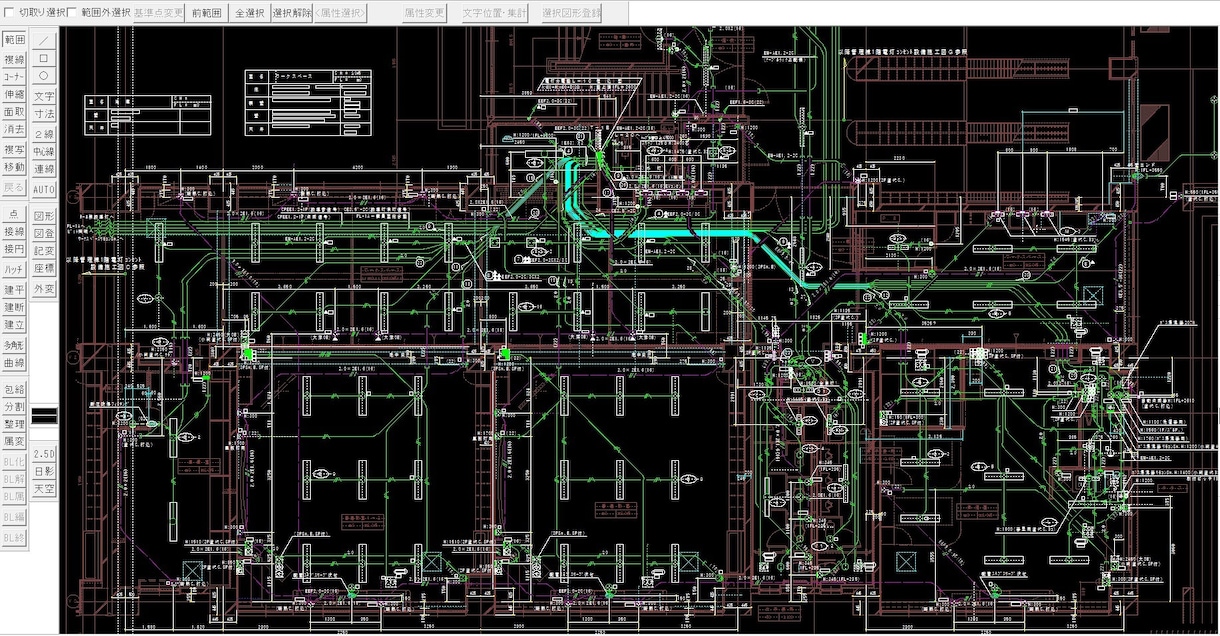Select the 消去 (erase) tool
1220x636 pixels.
pos(14,131)
